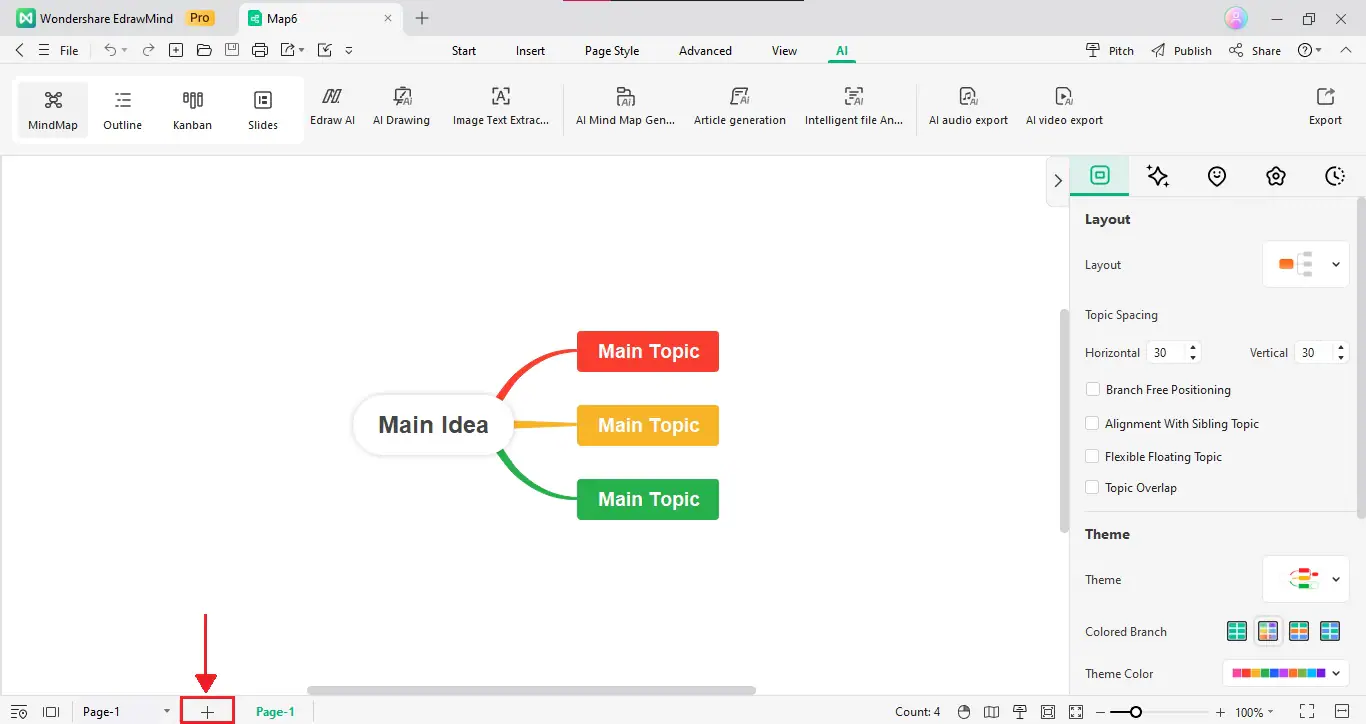
Task: Open Slides view mode
Action: click(x=263, y=110)
